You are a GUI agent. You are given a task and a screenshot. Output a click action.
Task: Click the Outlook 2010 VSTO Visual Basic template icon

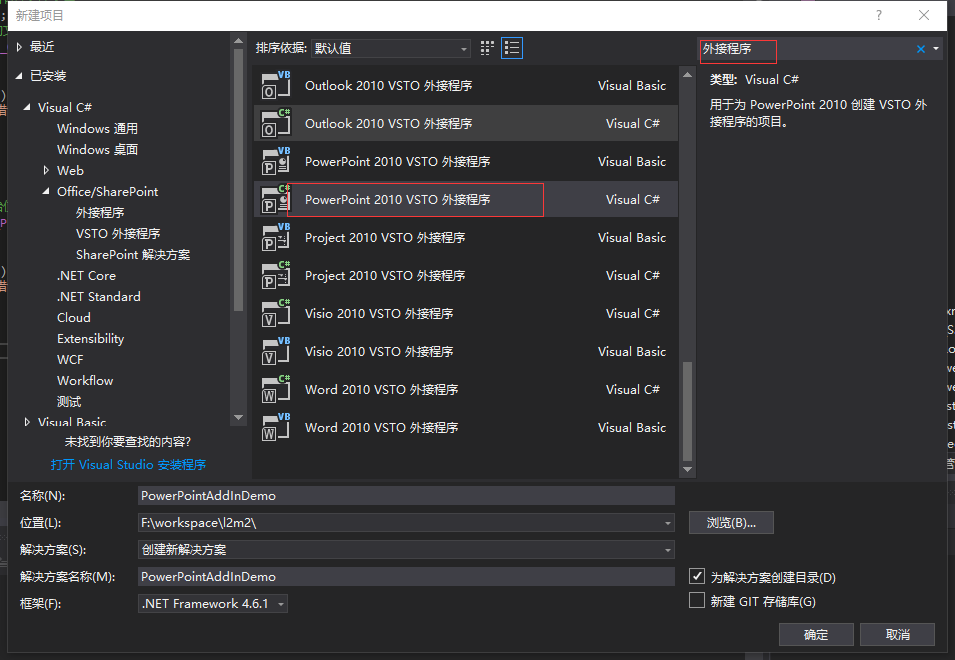[276, 85]
